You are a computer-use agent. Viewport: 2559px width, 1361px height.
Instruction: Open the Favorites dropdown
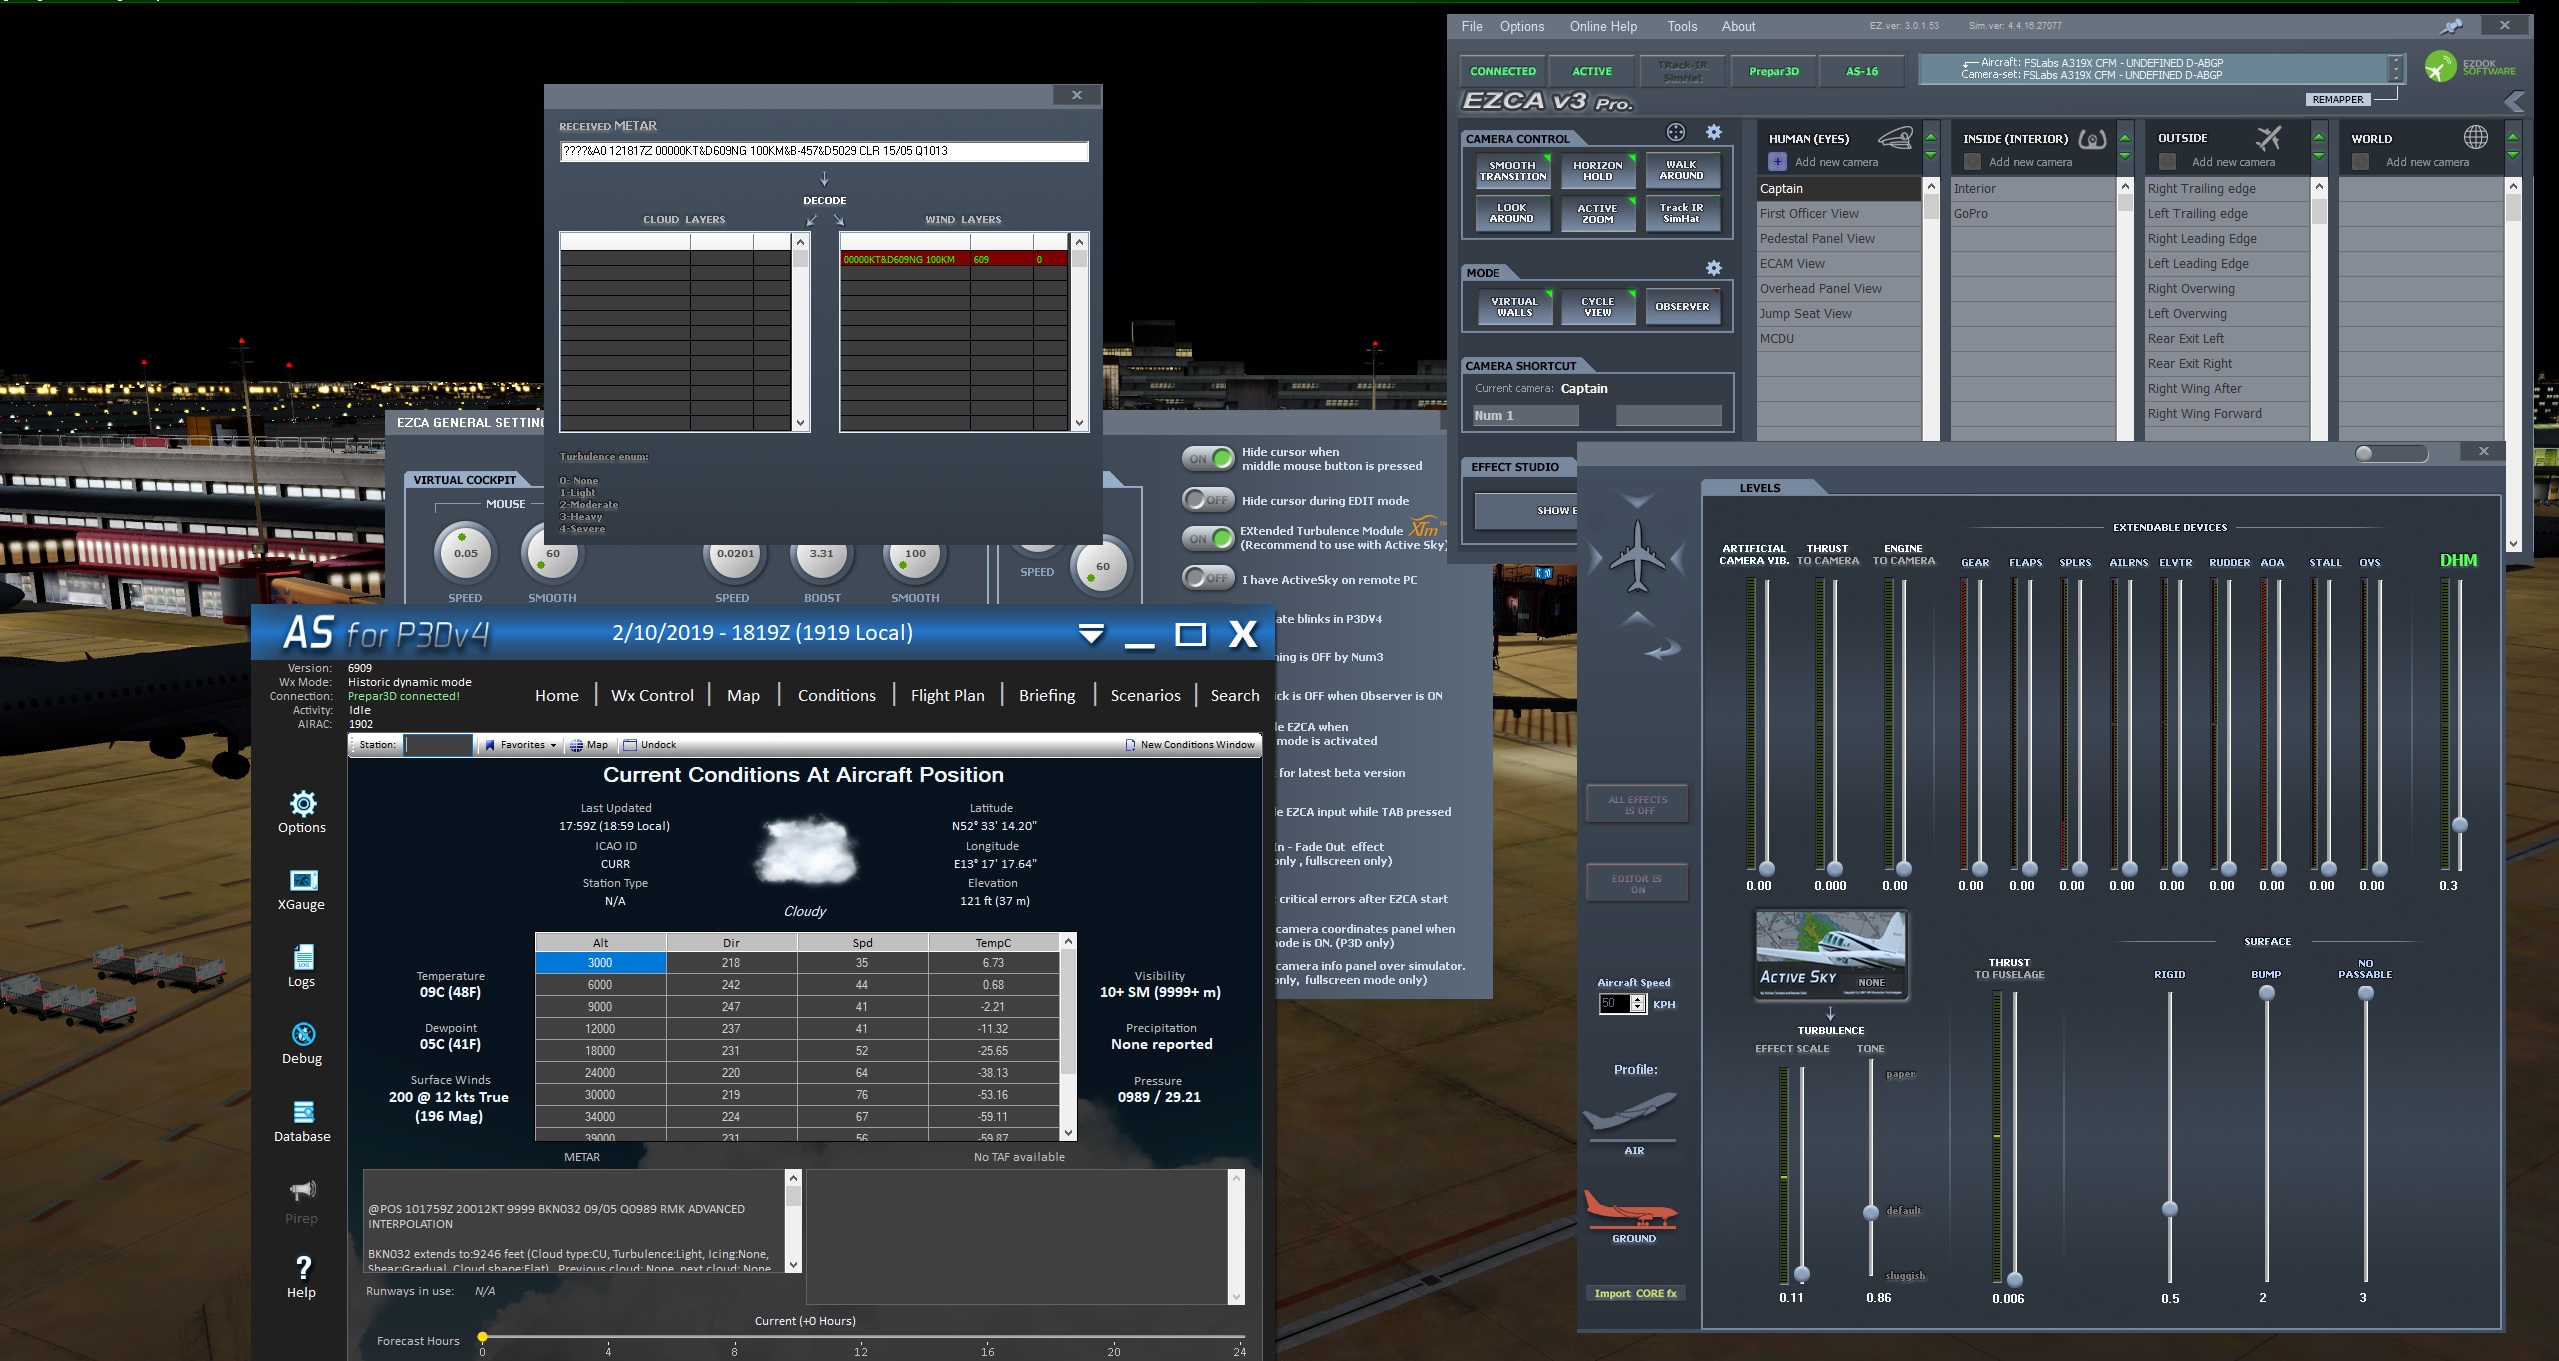520,745
